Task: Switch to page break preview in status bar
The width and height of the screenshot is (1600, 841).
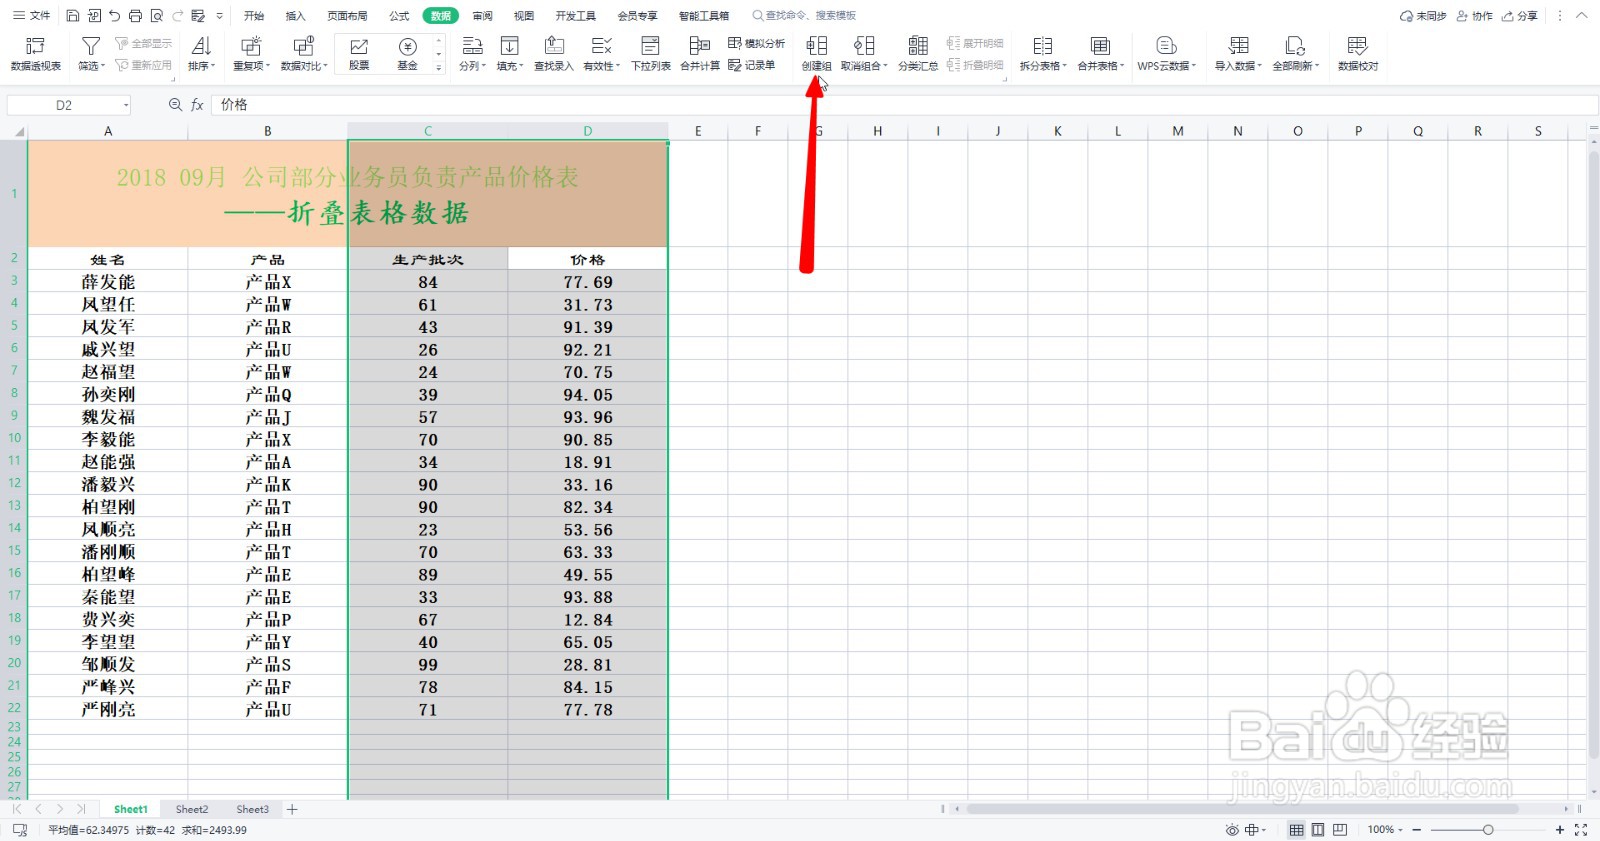Action: click(x=1340, y=830)
